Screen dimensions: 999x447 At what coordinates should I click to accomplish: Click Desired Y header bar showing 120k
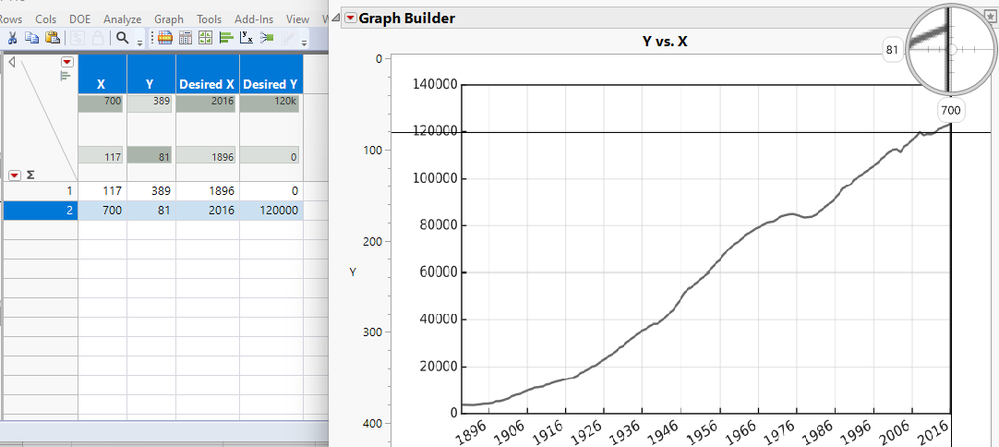[271, 104]
